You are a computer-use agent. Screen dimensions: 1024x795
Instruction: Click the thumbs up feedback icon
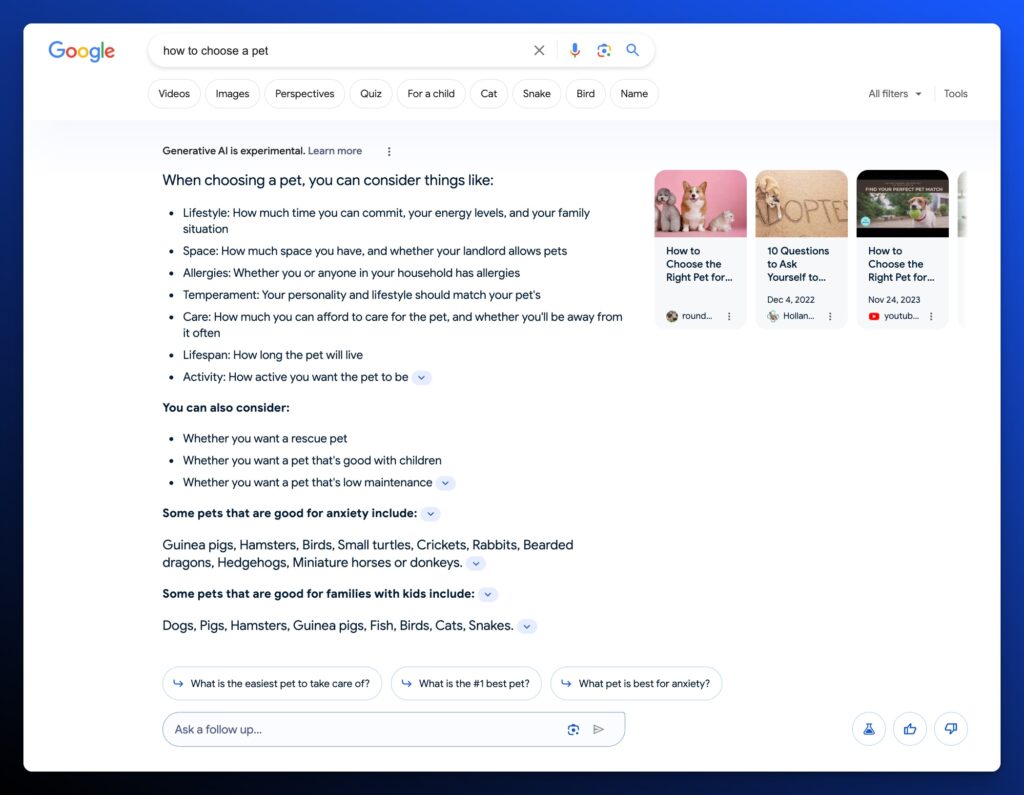coord(910,729)
